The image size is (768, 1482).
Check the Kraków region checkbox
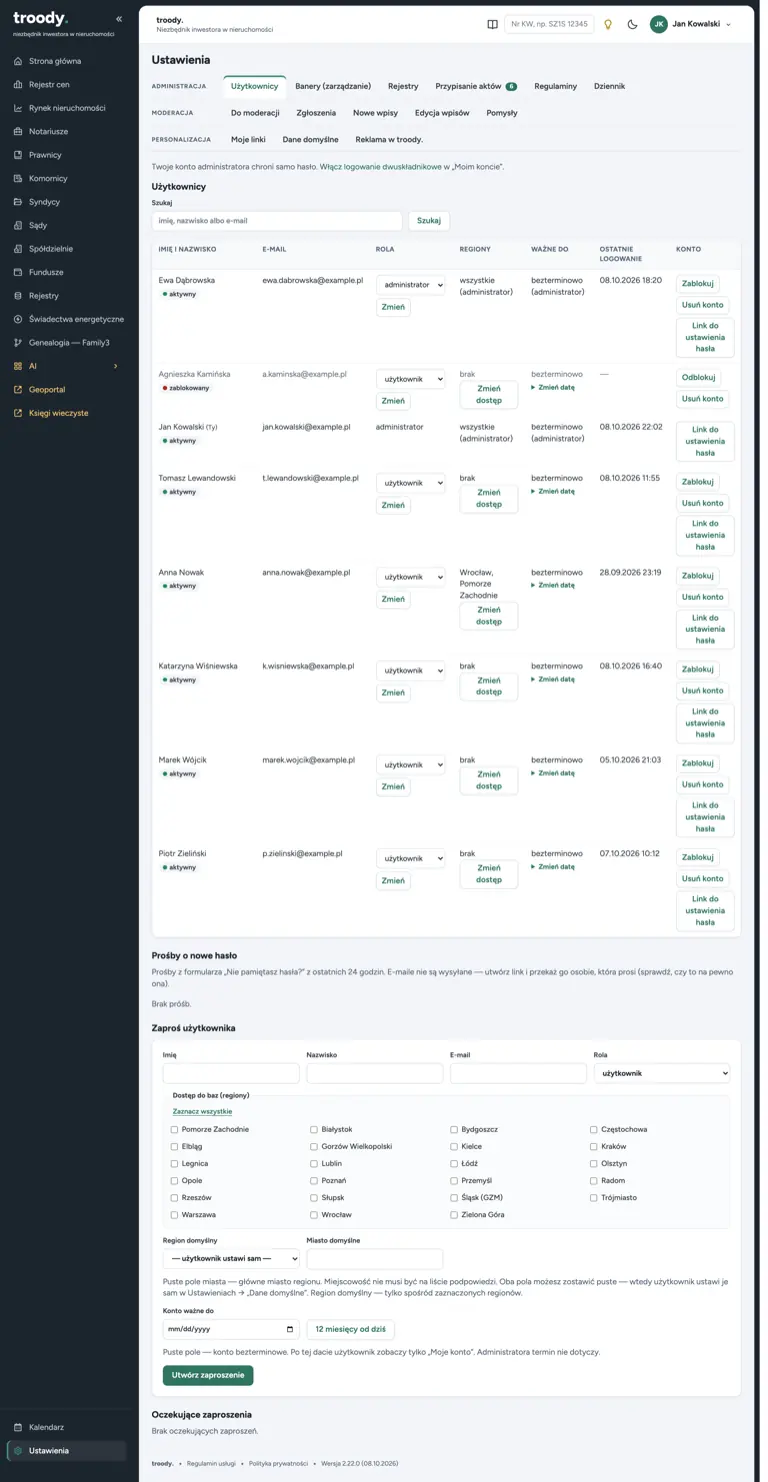[594, 1147]
